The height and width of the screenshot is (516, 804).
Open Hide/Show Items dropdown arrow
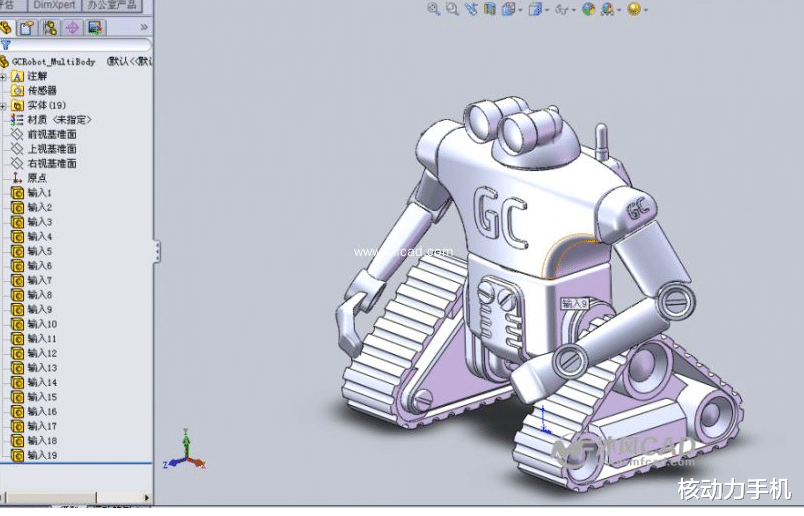click(x=574, y=10)
